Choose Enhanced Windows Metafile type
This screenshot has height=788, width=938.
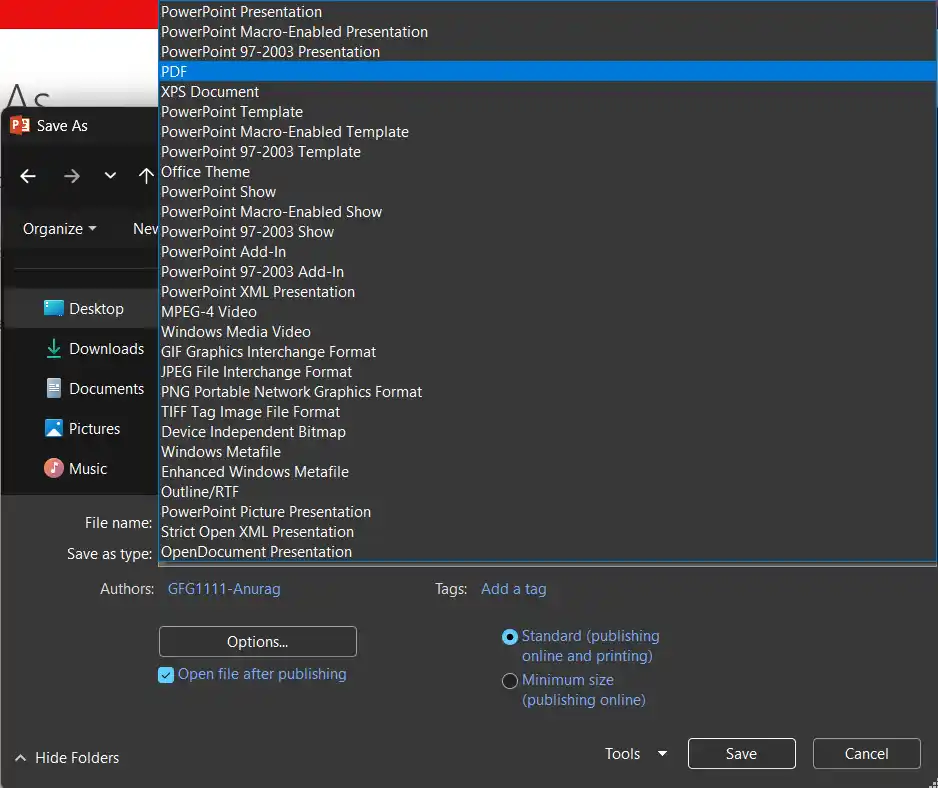547,472
